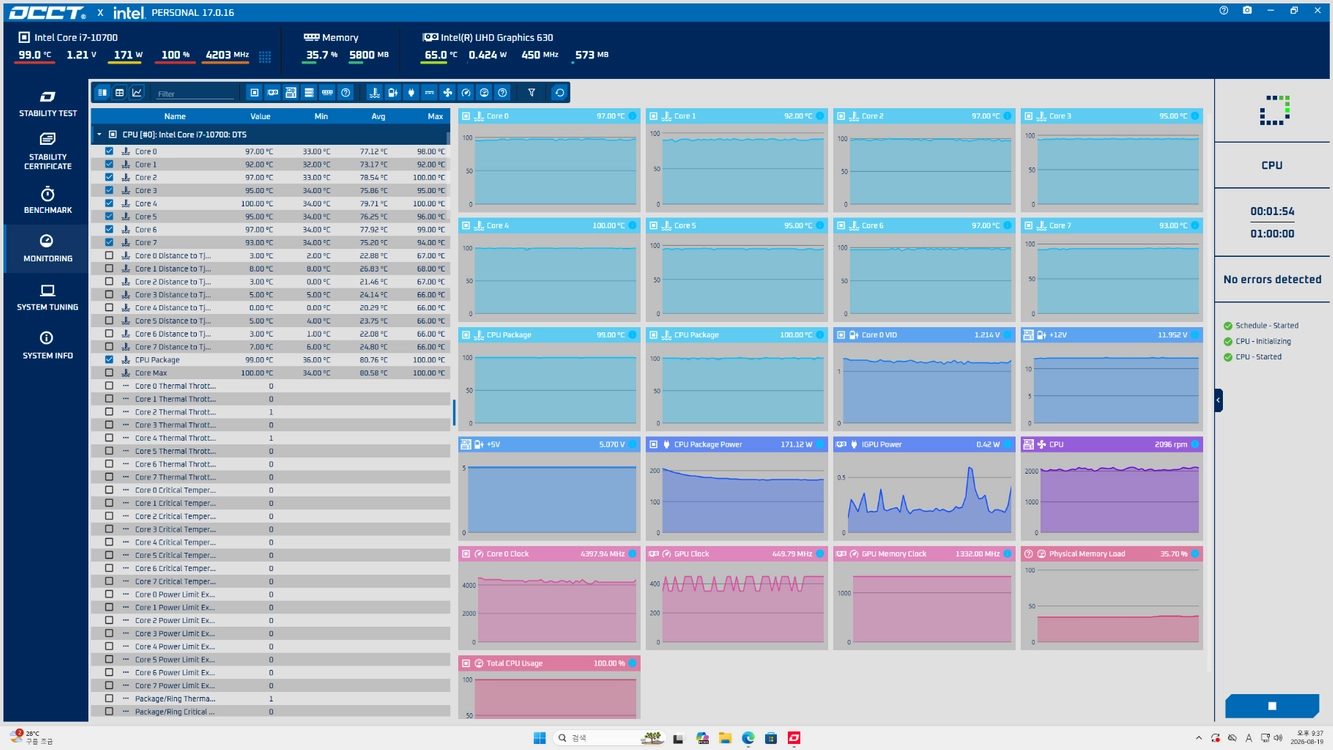This screenshot has height=750, width=1333.
Task: Collapse CPU [#0] Intel Core i7-10700 group
Action: click(x=99, y=134)
